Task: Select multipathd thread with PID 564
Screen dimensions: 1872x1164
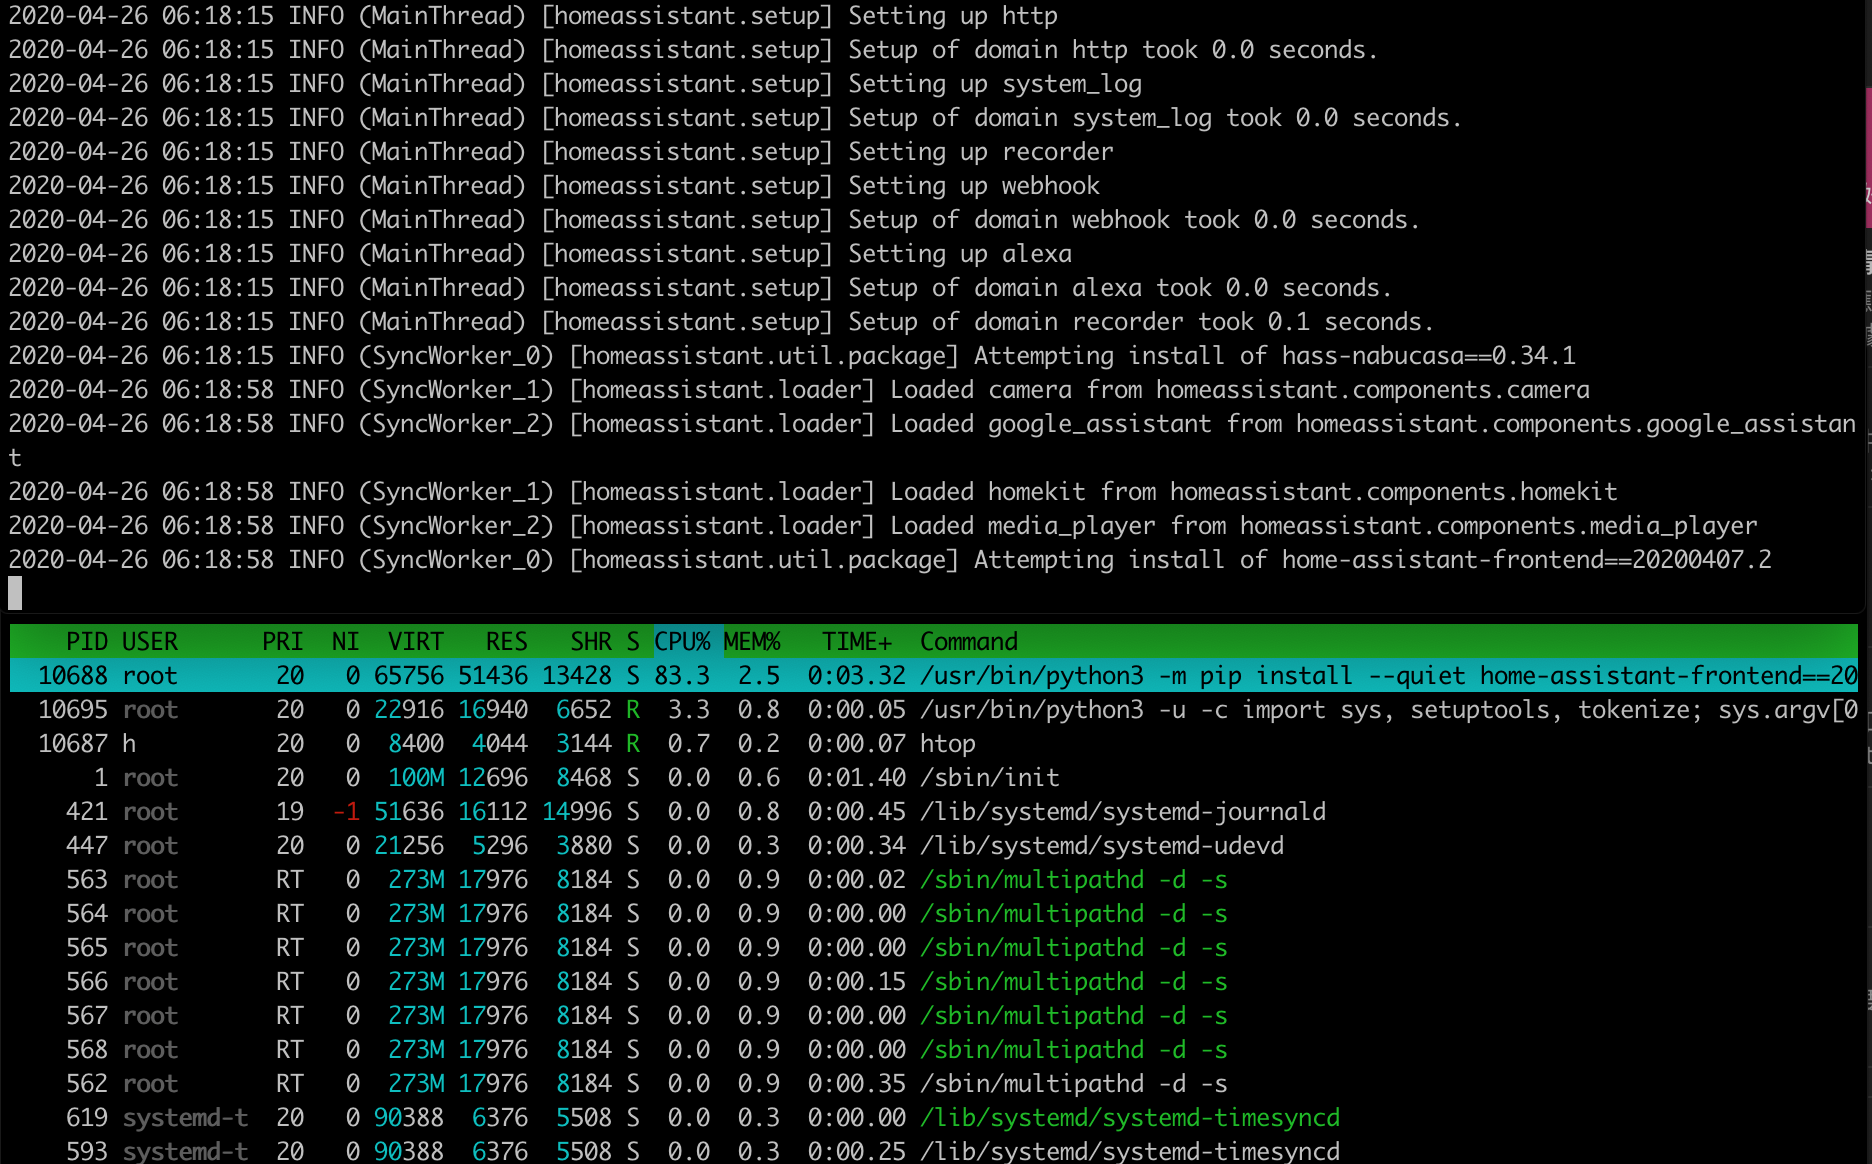Action: [934, 913]
